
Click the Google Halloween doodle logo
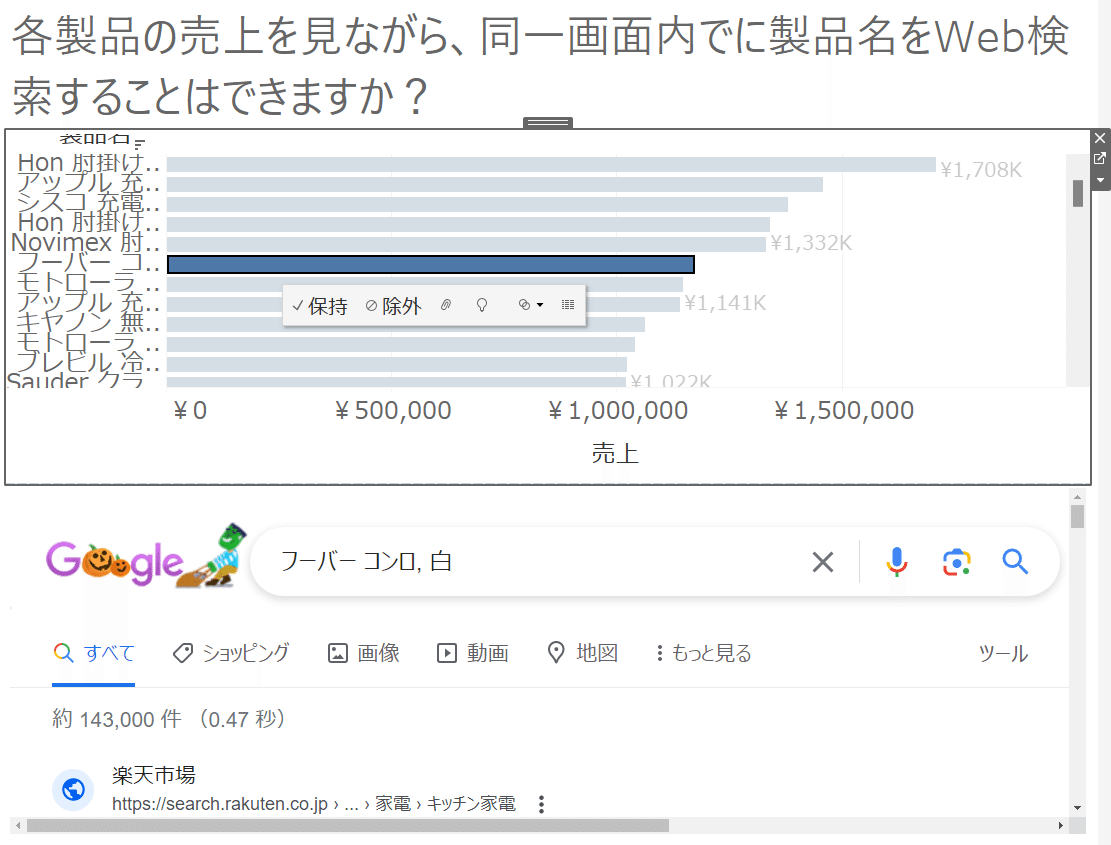click(147, 557)
